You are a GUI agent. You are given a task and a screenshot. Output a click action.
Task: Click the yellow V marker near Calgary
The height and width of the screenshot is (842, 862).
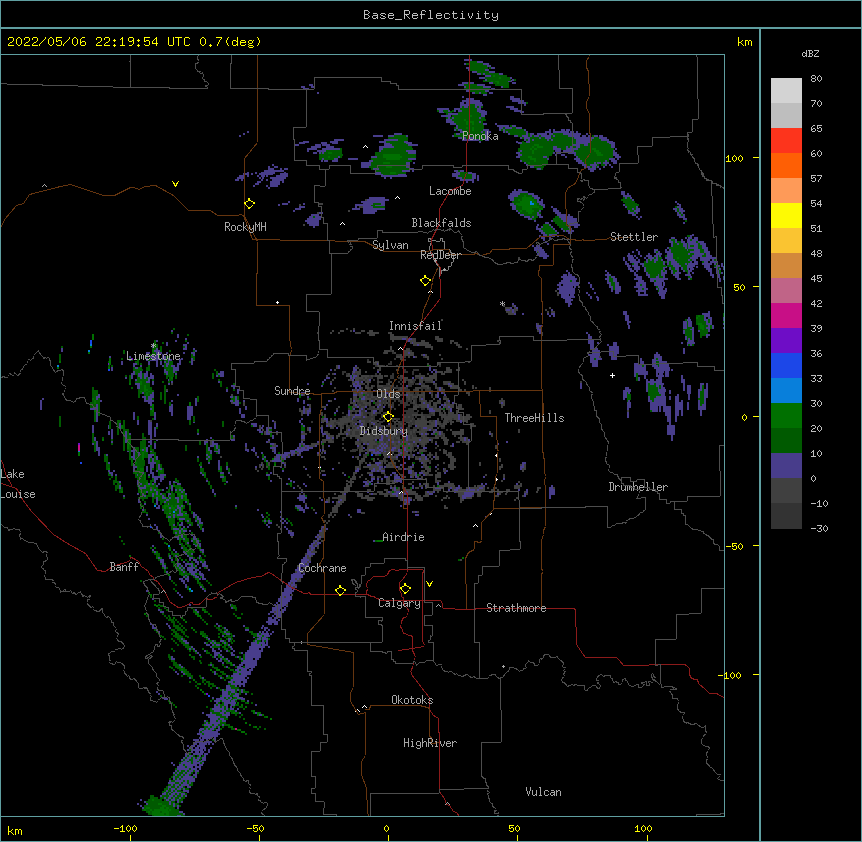pyautogui.click(x=429, y=584)
